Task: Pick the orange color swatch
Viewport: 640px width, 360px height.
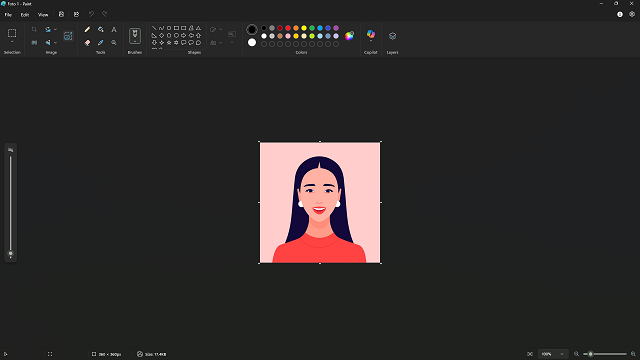Action: tap(296, 28)
